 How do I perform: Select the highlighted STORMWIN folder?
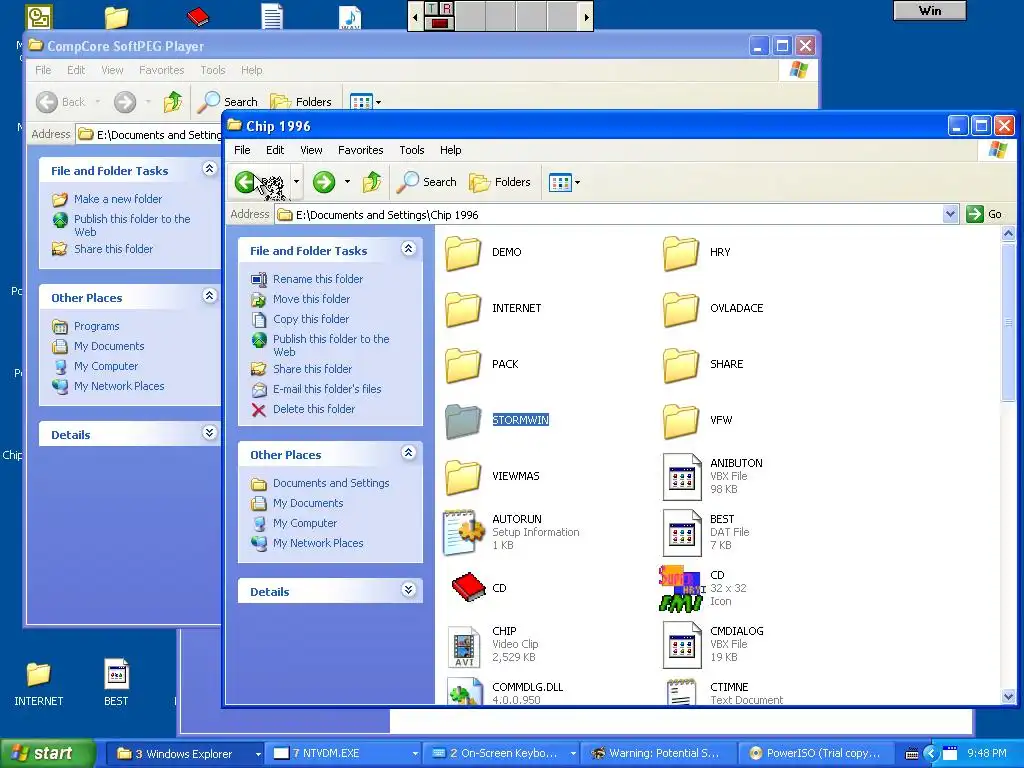497,421
